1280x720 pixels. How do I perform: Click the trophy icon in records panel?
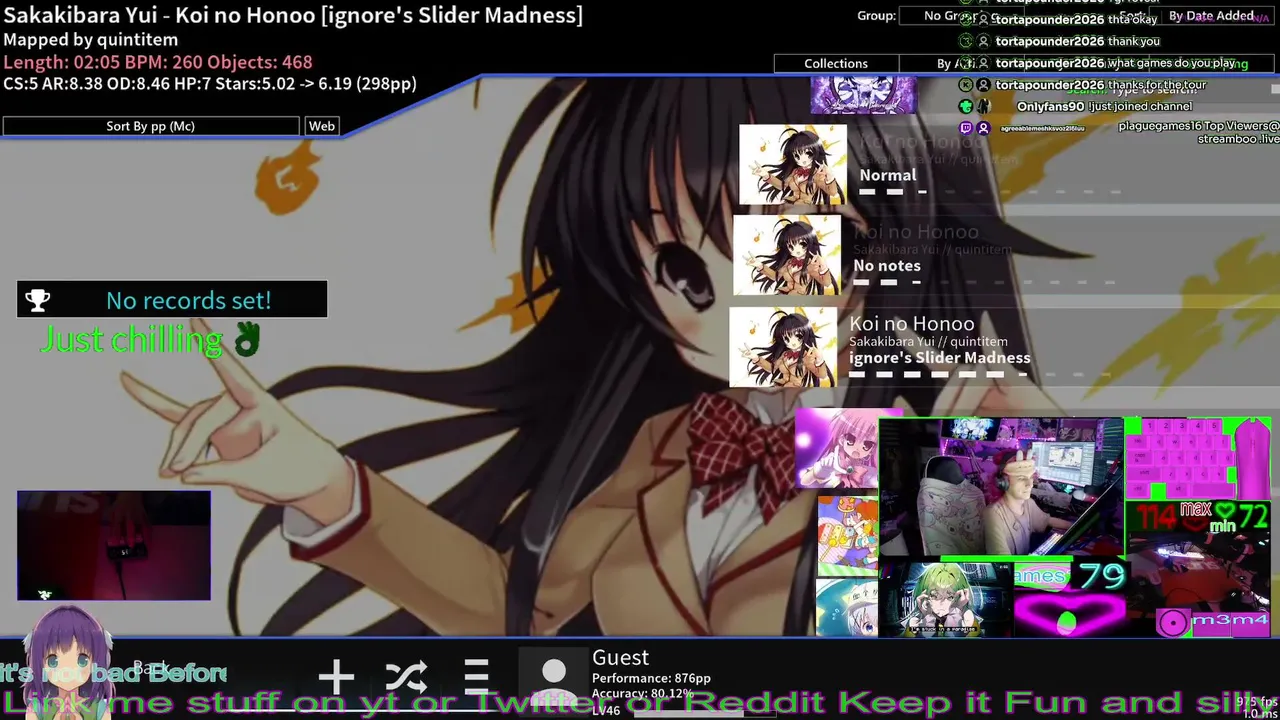[x=37, y=300]
